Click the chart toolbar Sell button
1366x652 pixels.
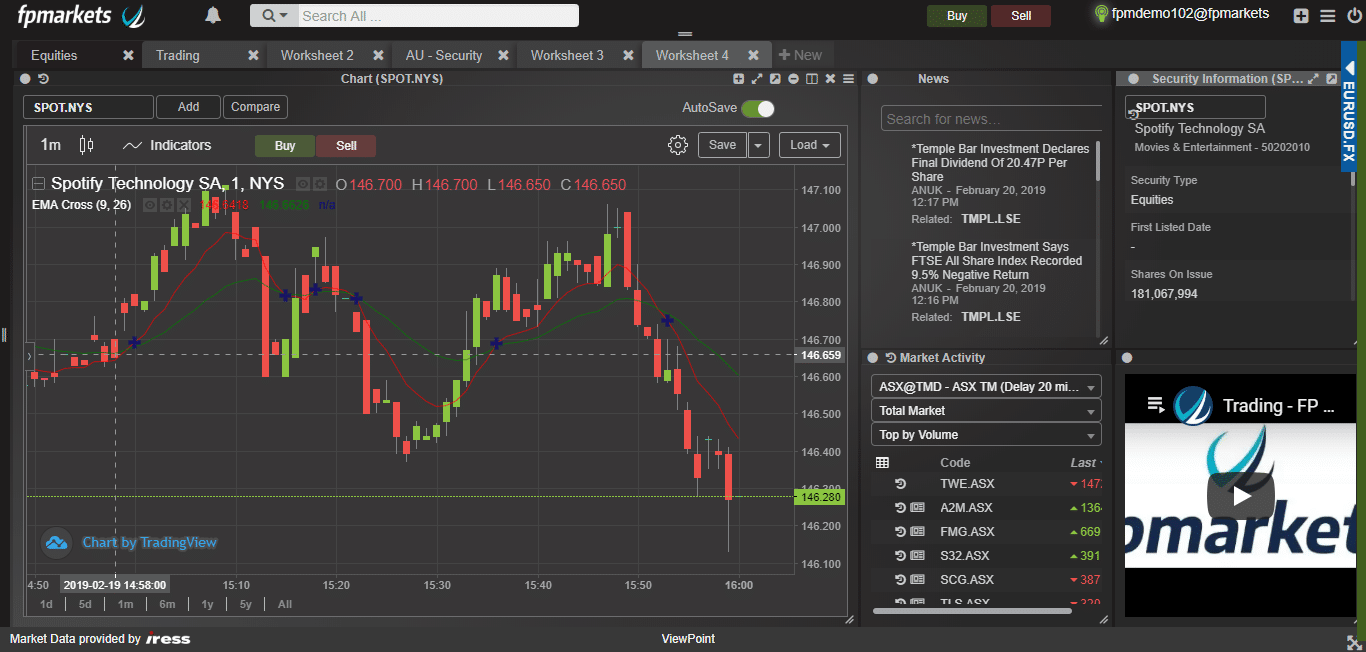point(346,146)
